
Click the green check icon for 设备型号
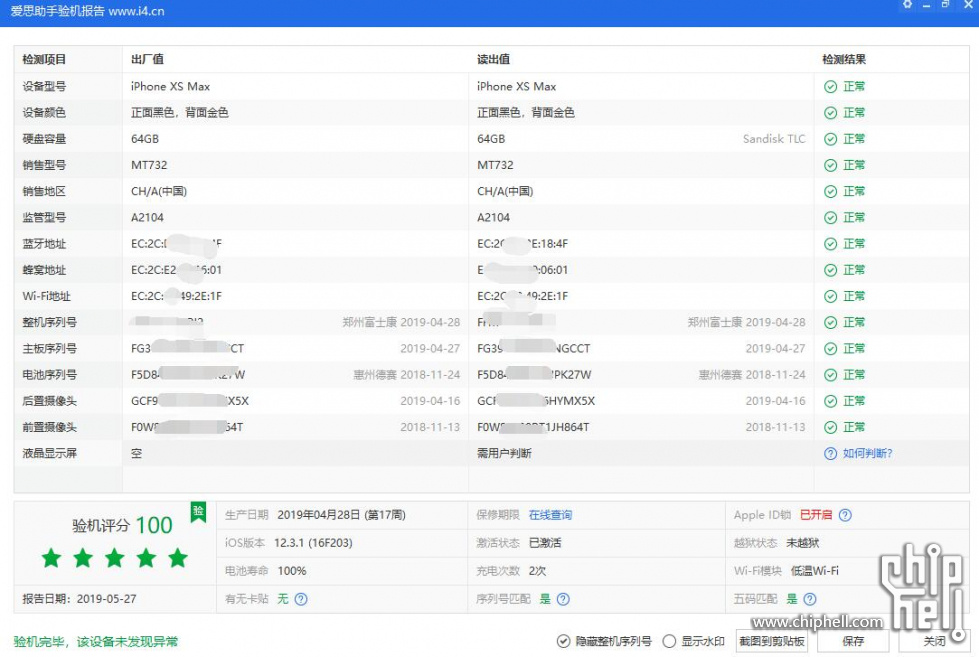pyautogui.click(x=830, y=87)
